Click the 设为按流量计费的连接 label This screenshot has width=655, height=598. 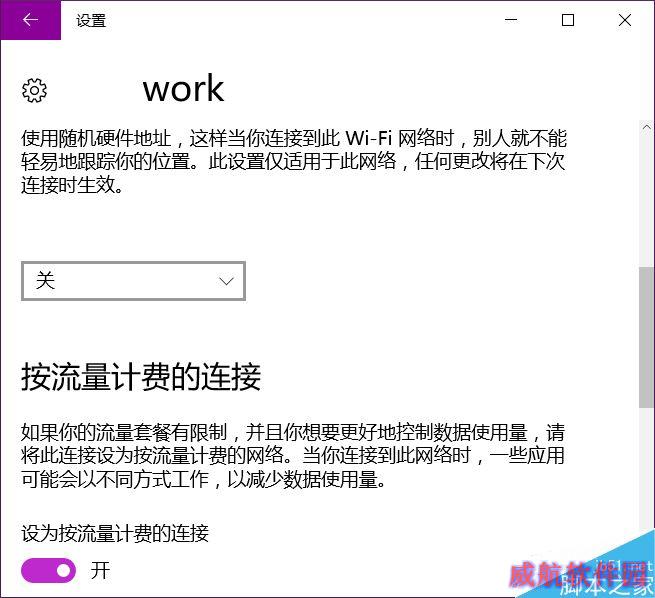point(115,533)
